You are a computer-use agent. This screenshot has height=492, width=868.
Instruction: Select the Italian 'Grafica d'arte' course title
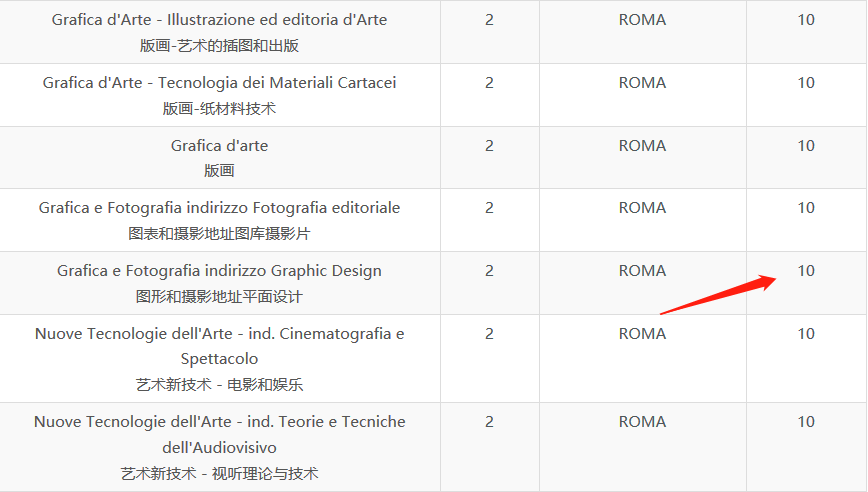(x=219, y=146)
